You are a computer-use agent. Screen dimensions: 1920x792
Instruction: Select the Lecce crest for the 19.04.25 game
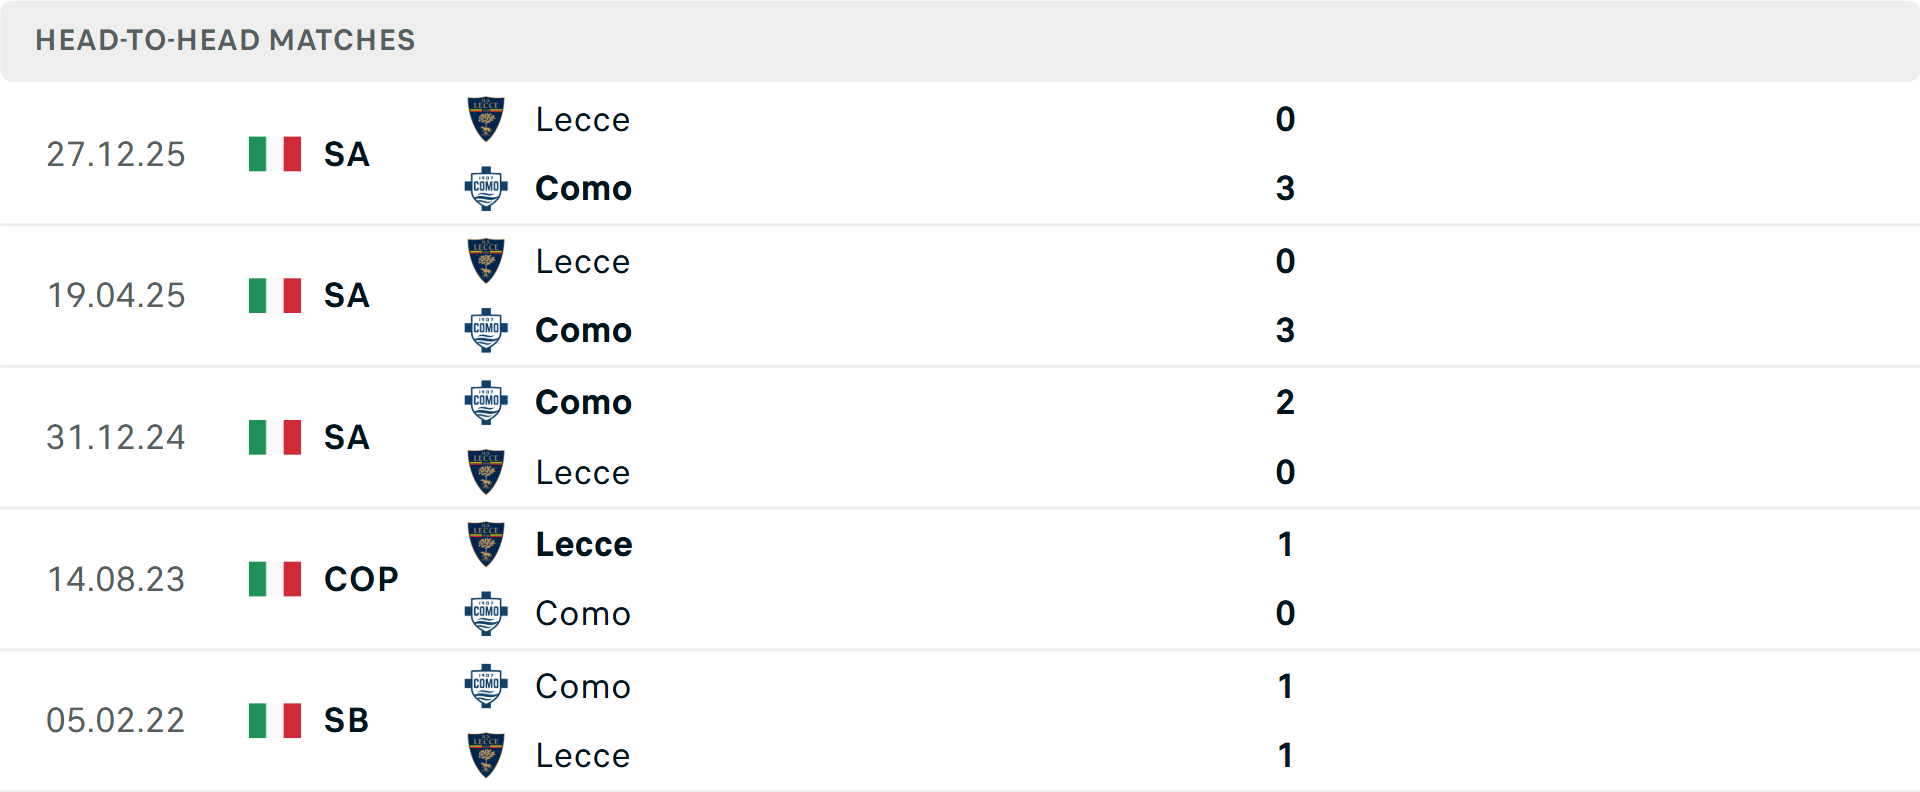[x=486, y=261]
